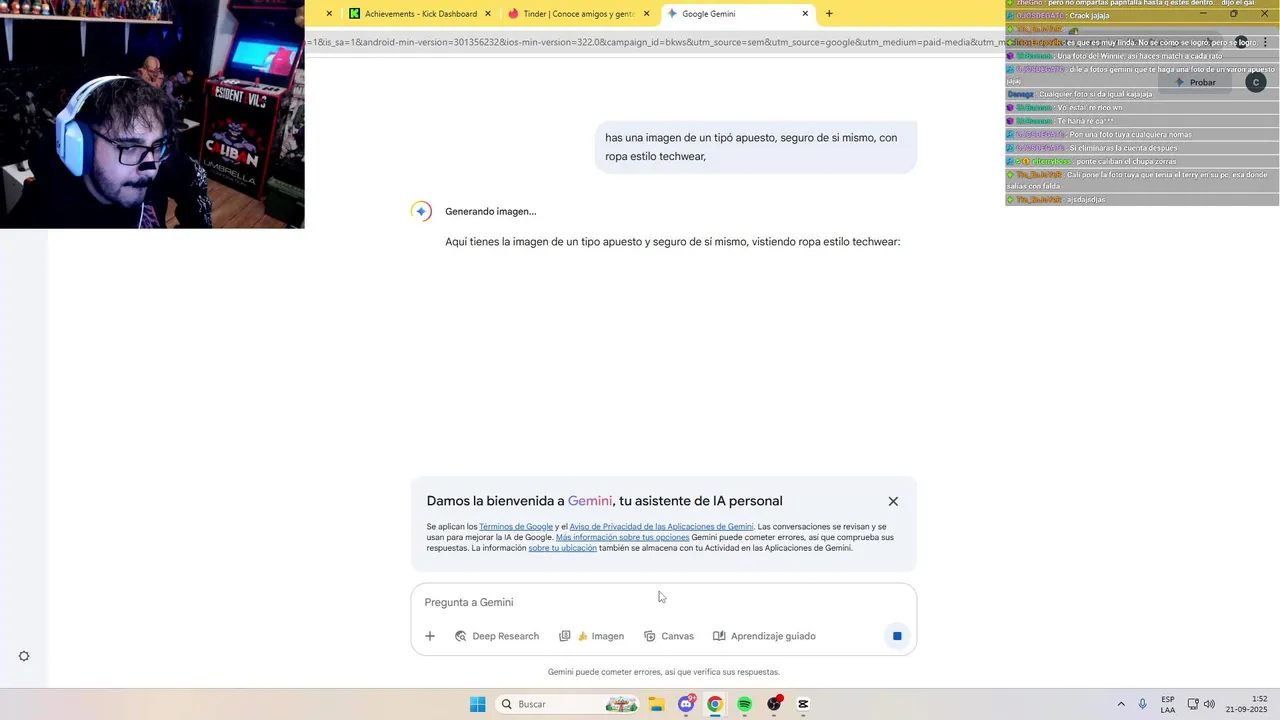Switch to Achievements - Kick Dashboard tab
The width and height of the screenshot is (1280, 720).
tap(420, 14)
